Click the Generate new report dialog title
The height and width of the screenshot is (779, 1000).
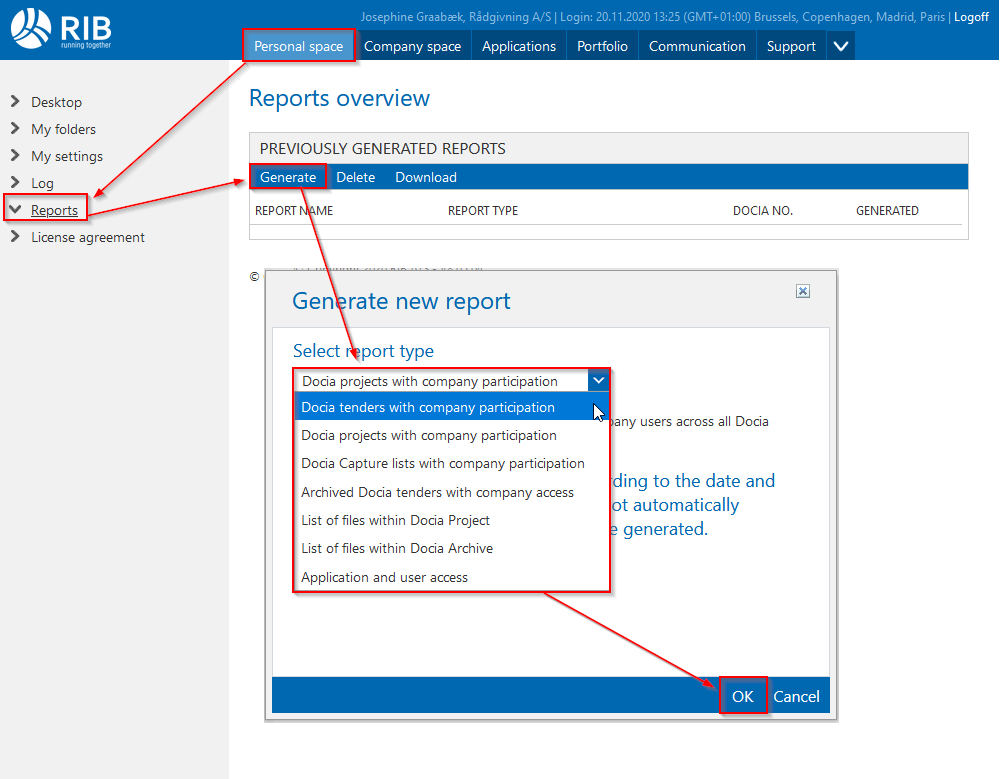(x=401, y=301)
